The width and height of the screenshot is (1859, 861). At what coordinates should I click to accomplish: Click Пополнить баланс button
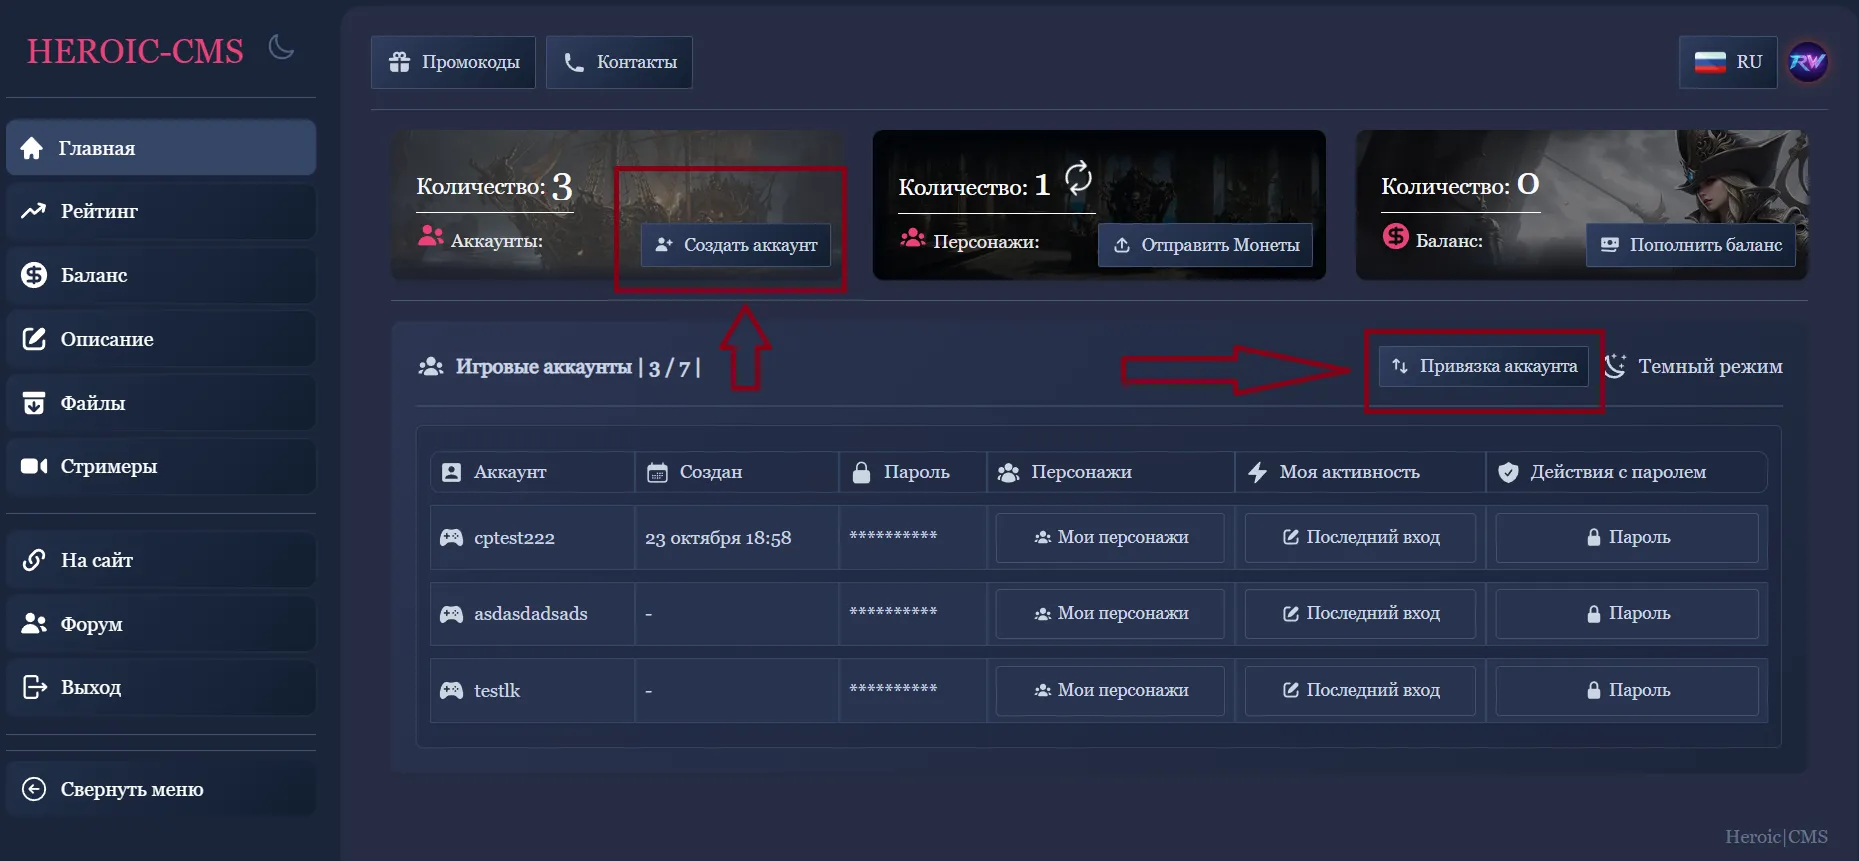pyautogui.click(x=1690, y=245)
